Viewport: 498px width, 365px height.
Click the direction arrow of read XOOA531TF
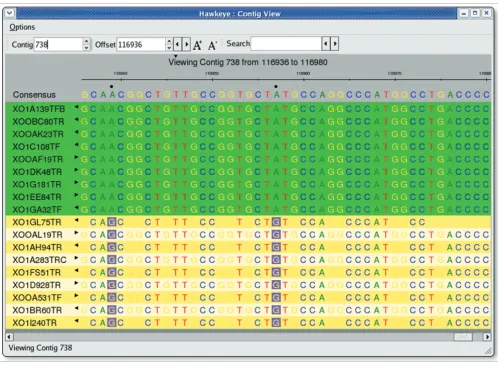(76, 295)
